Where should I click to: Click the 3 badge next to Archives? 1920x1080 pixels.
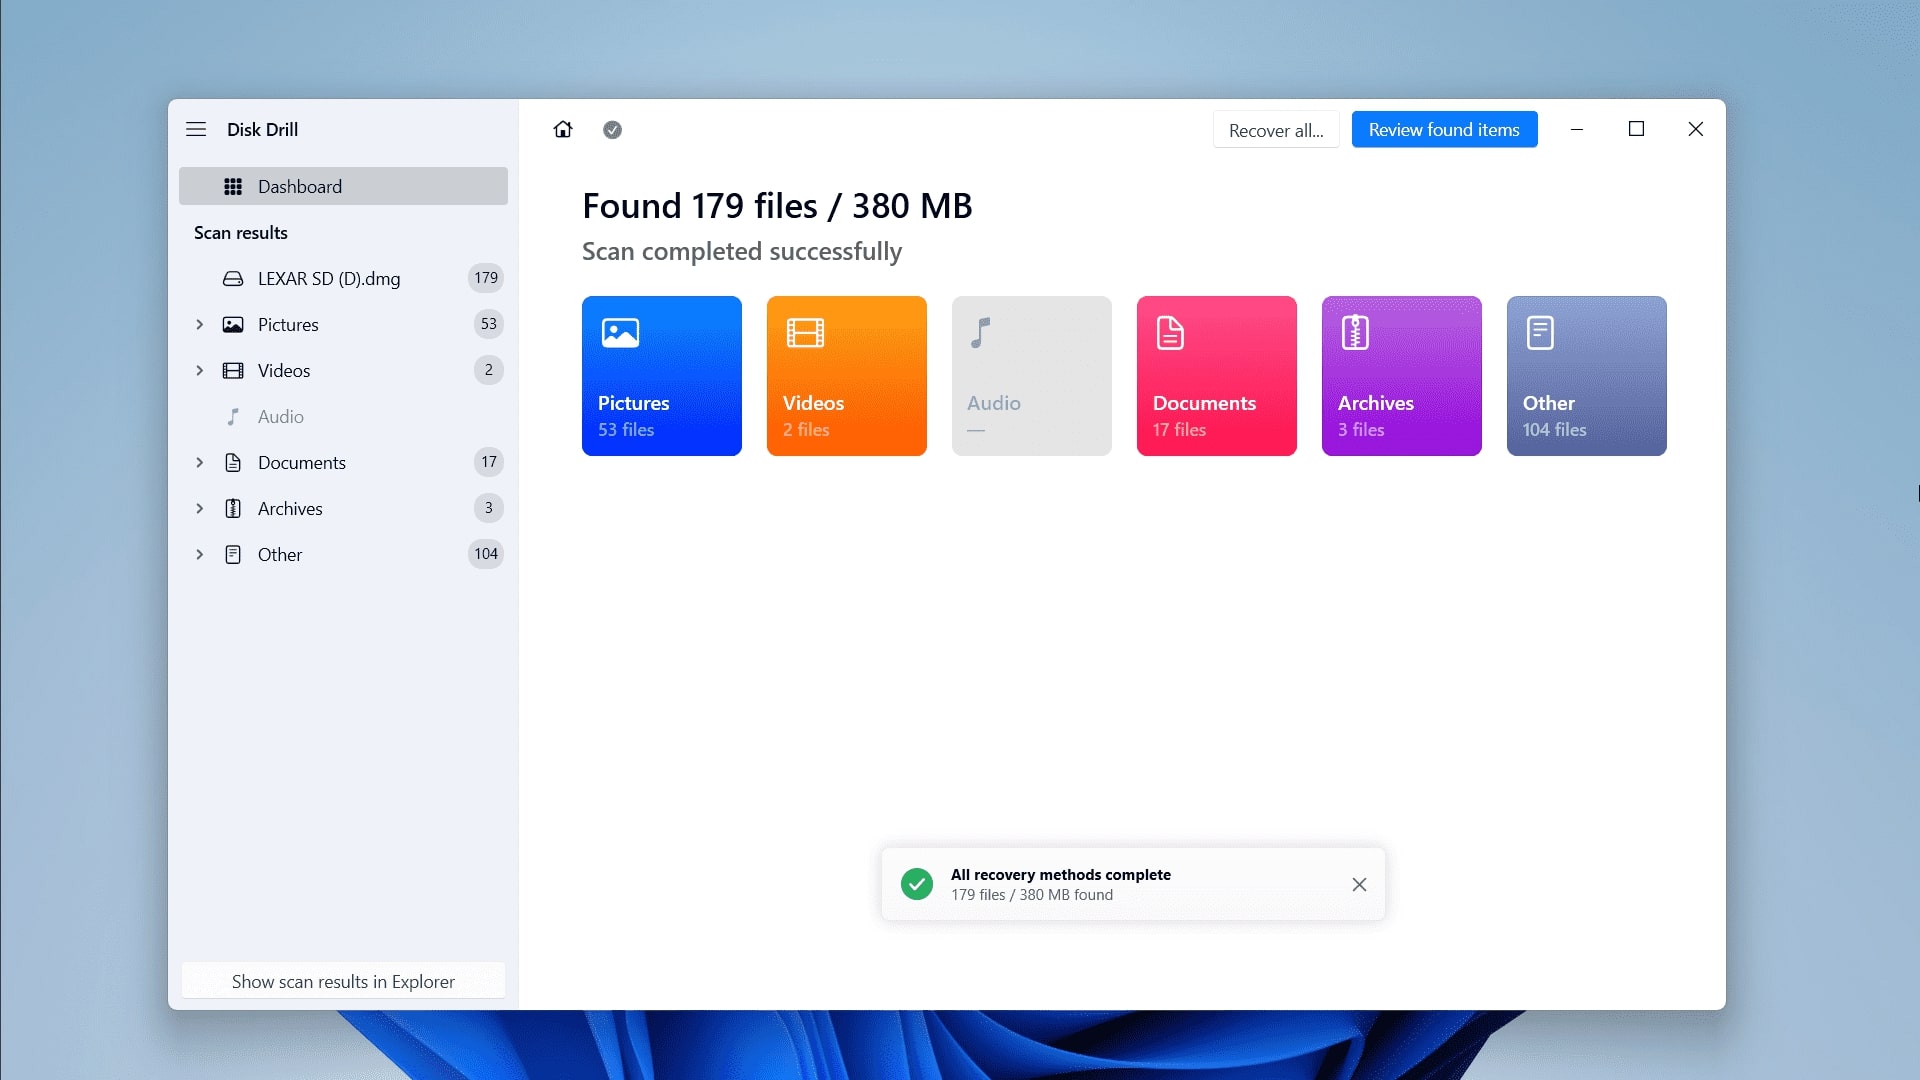pos(488,508)
